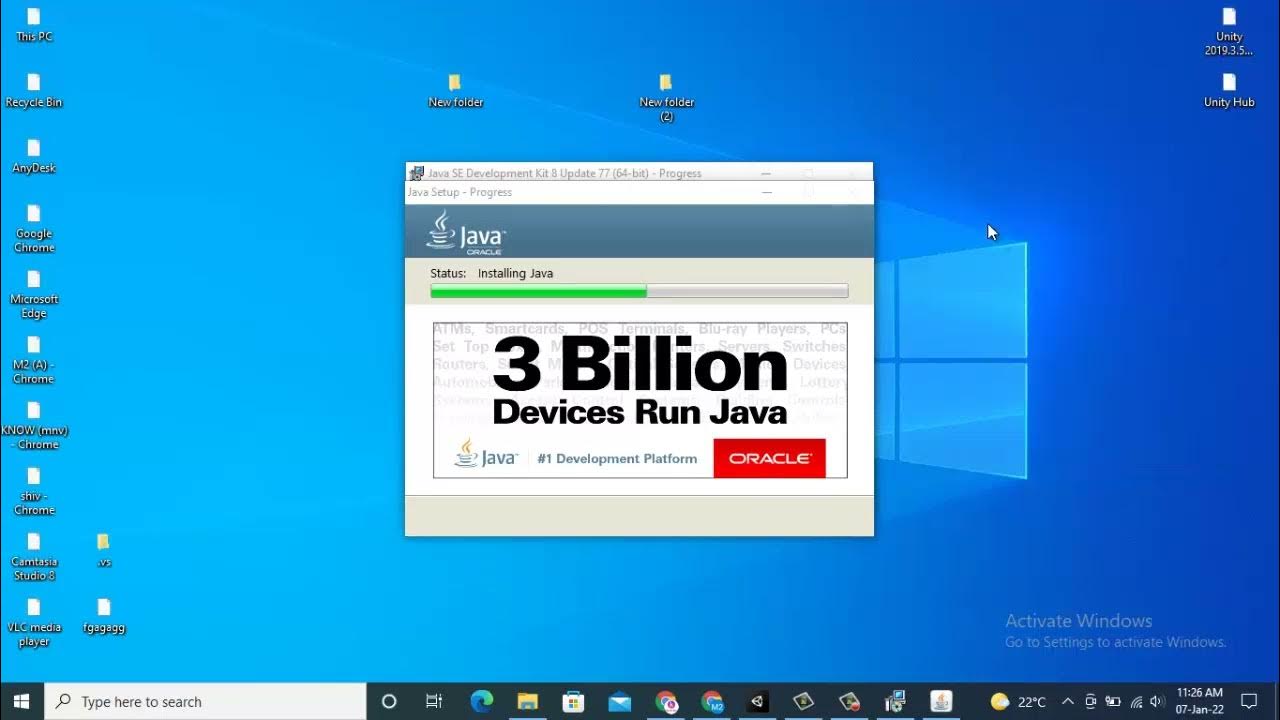Select the Microsoft Edge desktop shortcut
This screenshot has height=720, width=1280.
(34, 294)
